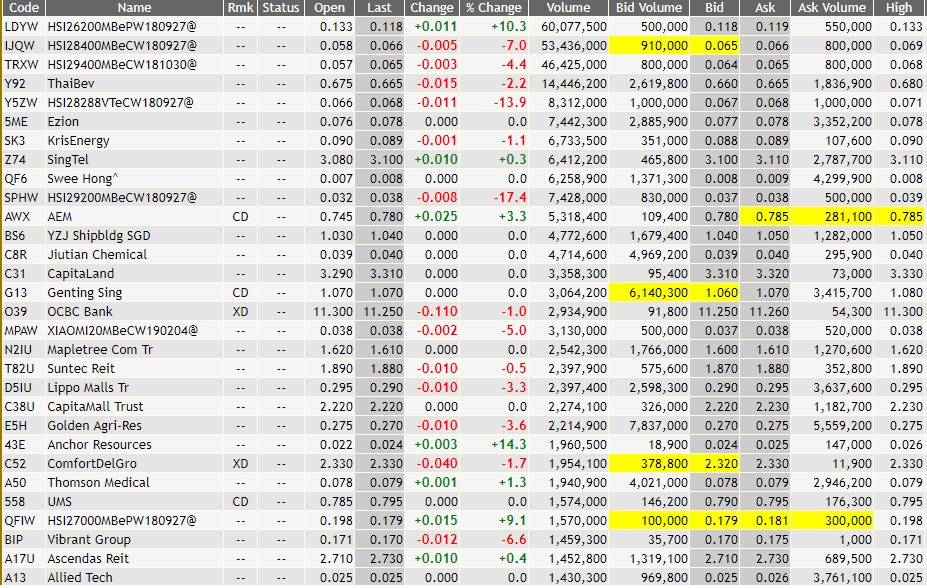Click highlighted bid volume 910,000
This screenshot has width=927, height=588.
(x=665, y=46)
